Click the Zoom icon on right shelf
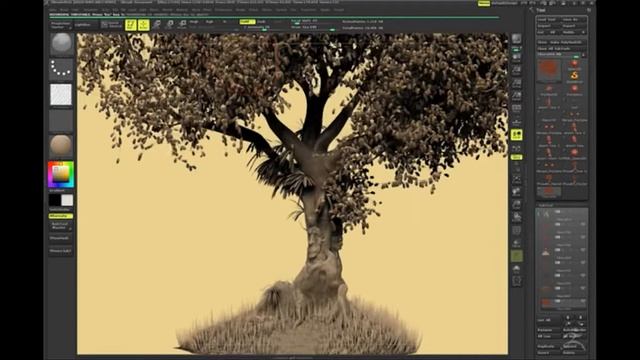Image resolution: width=640 pixels, height=360 pixels. point(517,70)
